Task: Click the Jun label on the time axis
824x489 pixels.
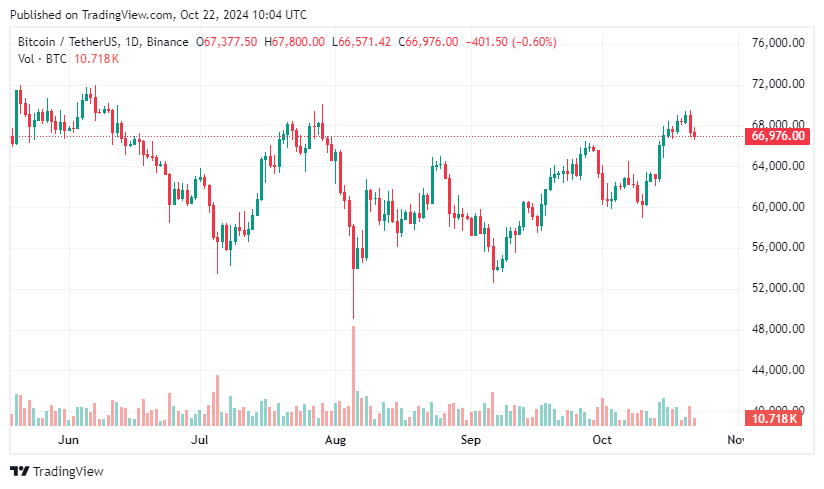Action: pos(68,439)
